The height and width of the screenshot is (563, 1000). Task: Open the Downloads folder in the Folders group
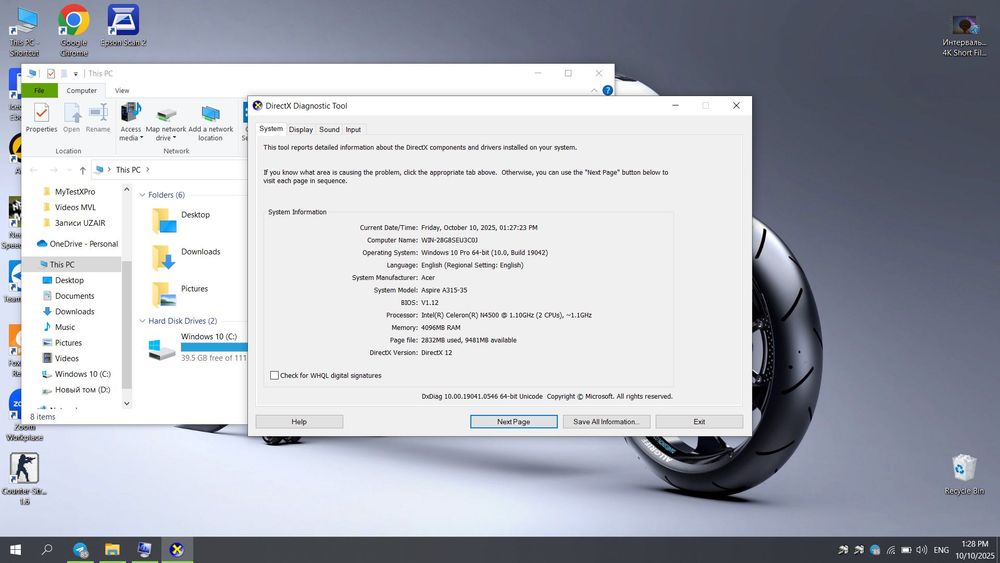point(186,258)
